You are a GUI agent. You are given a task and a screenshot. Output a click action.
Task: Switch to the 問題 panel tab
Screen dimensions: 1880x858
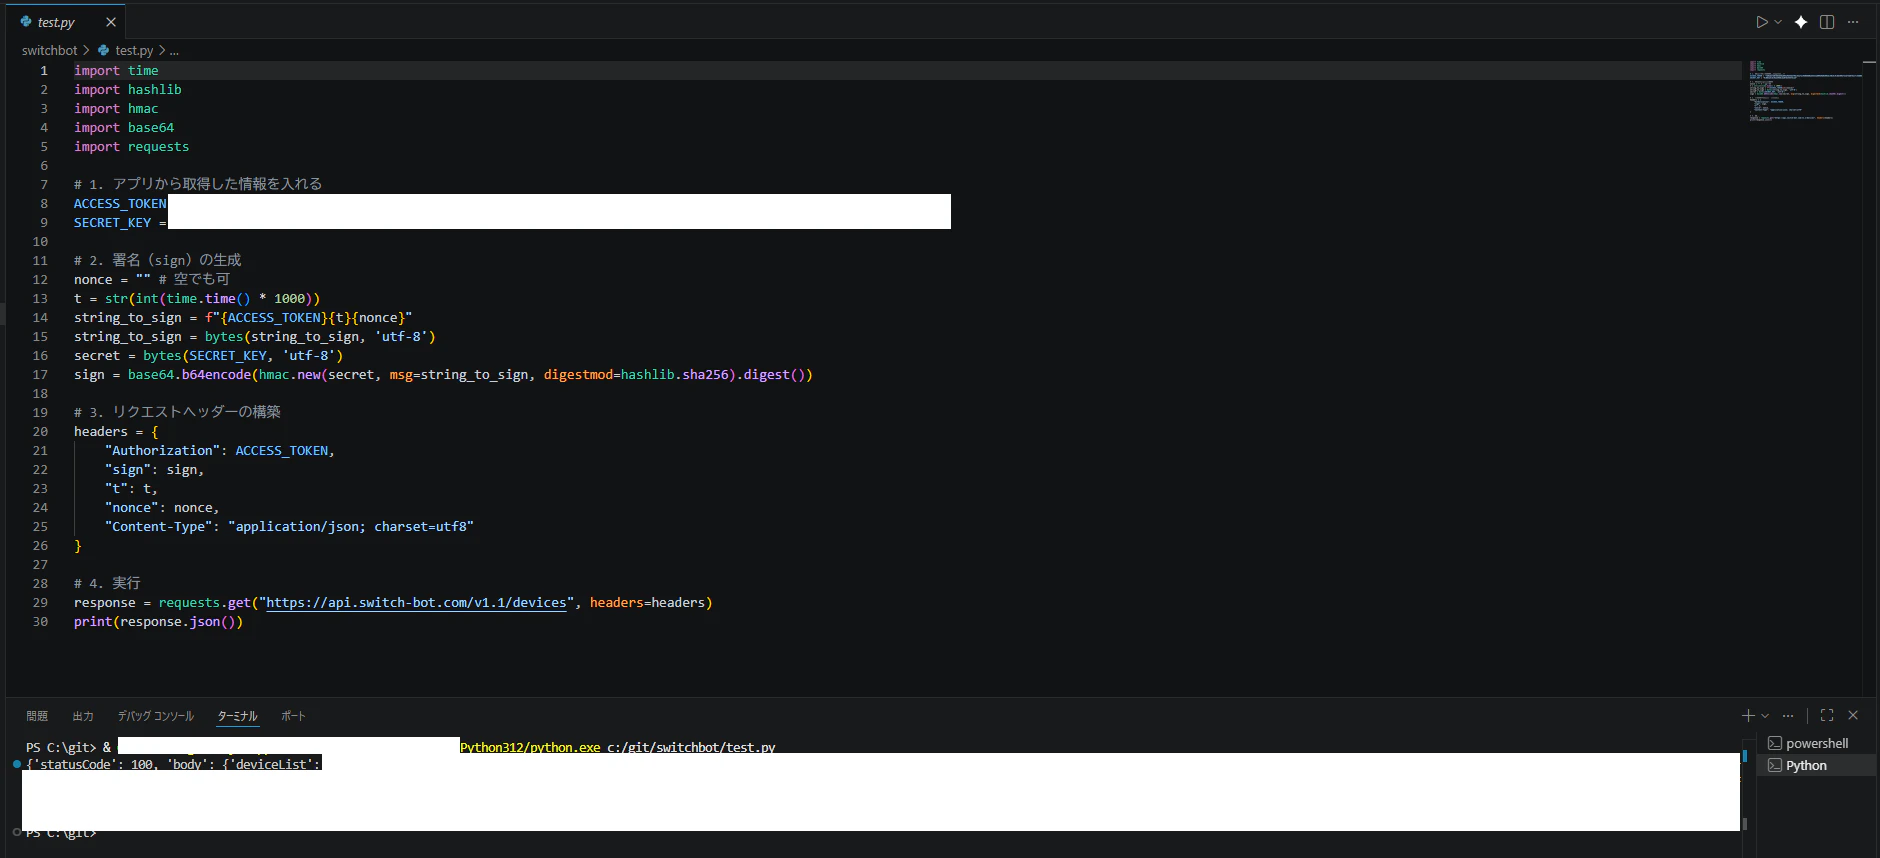37,716
